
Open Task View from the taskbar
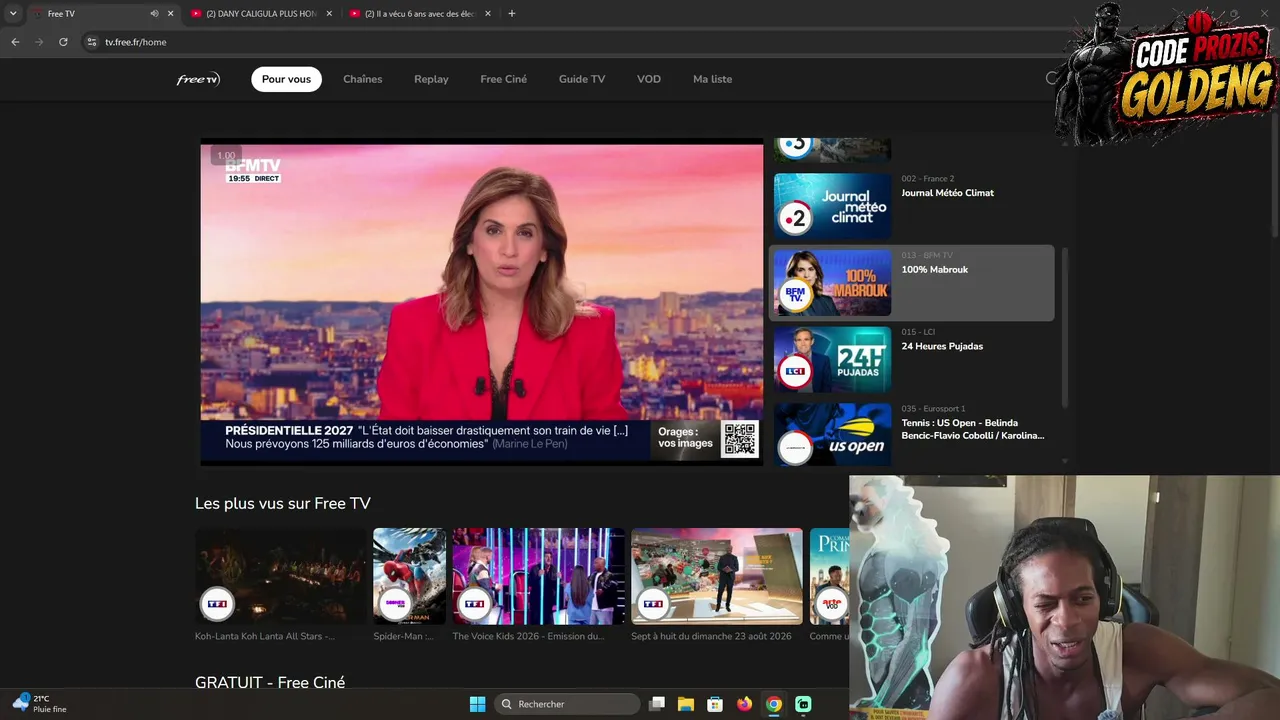point(657,704)
